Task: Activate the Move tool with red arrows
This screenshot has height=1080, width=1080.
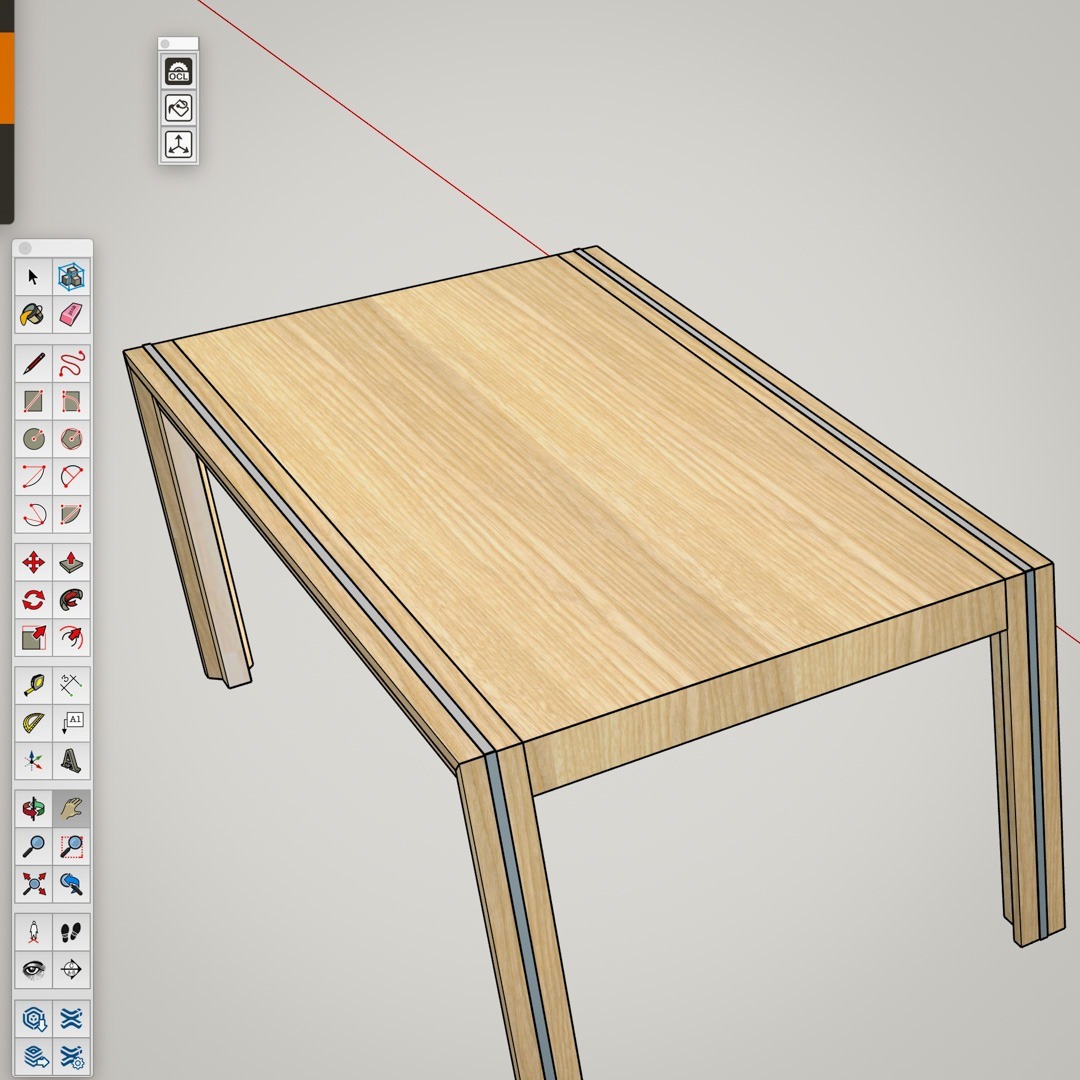Action: (33, 563)
